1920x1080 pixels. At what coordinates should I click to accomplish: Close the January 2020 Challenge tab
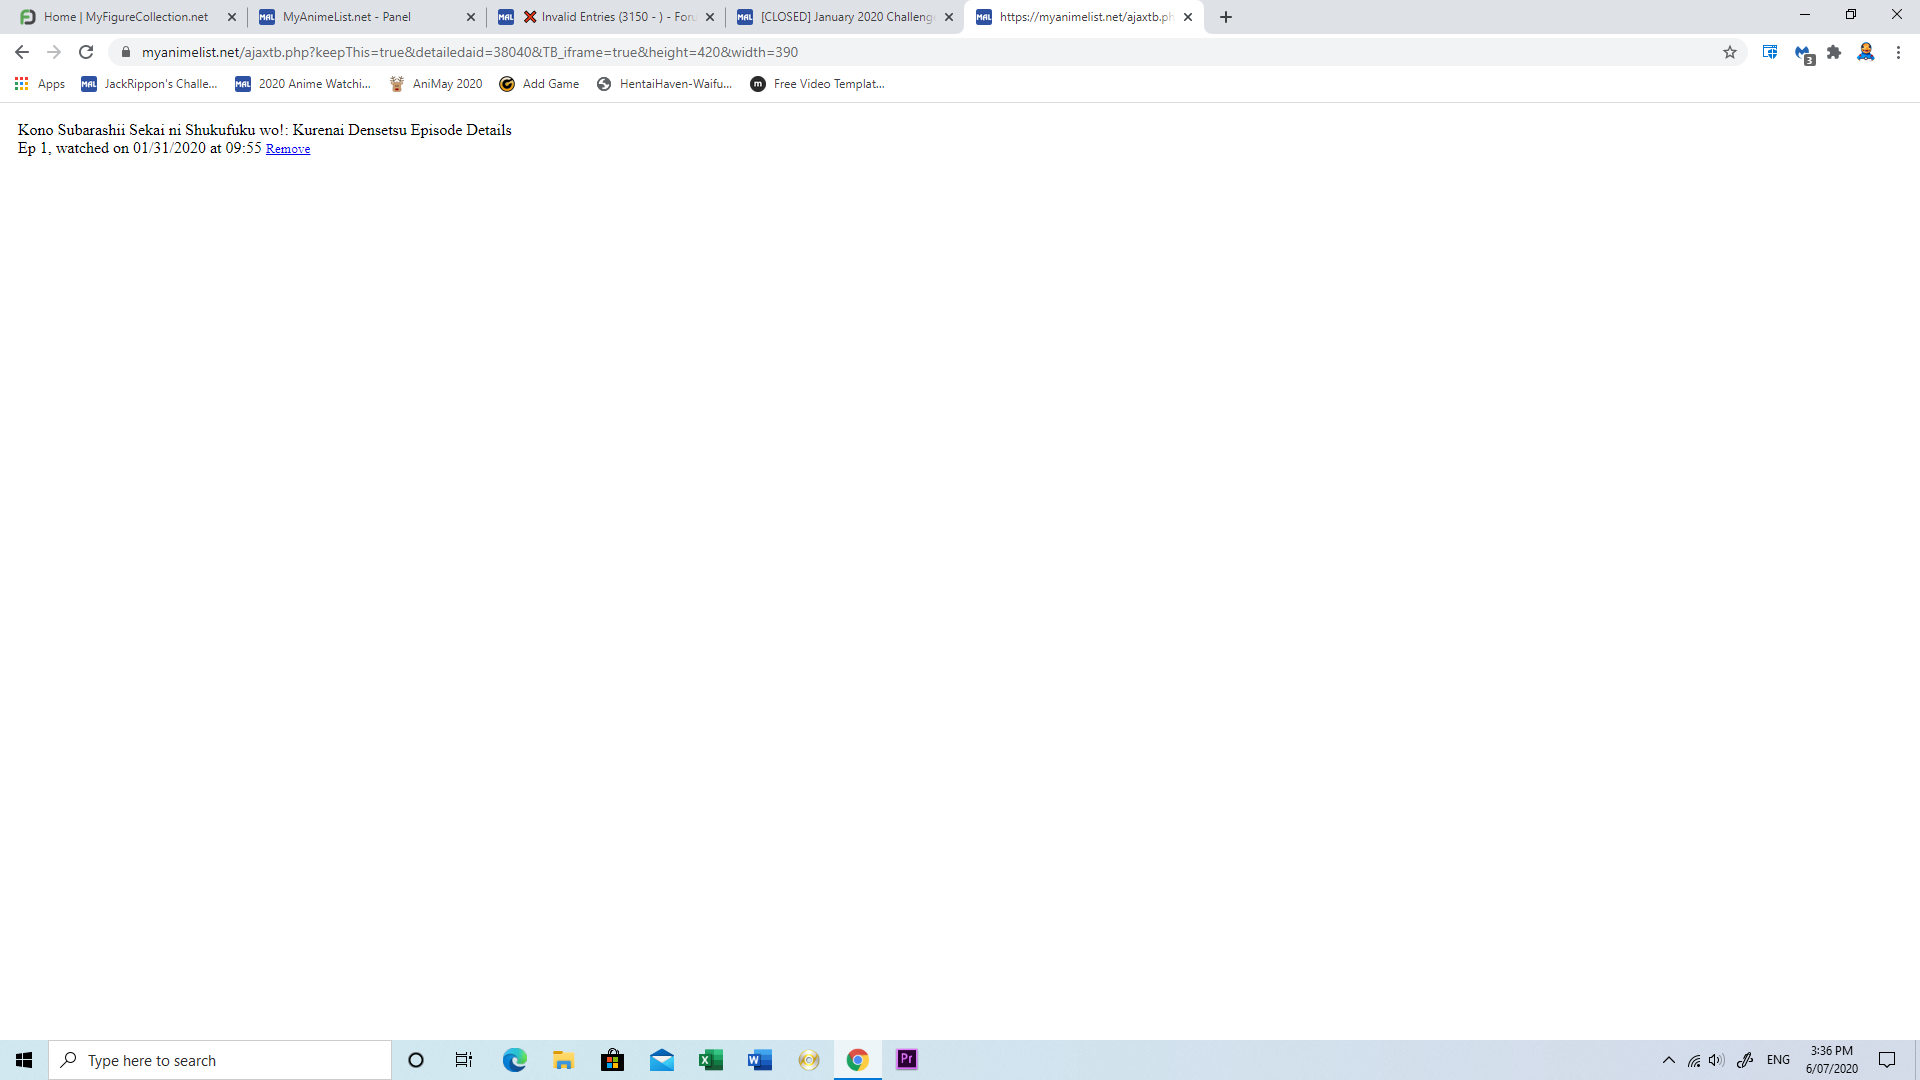949,17
